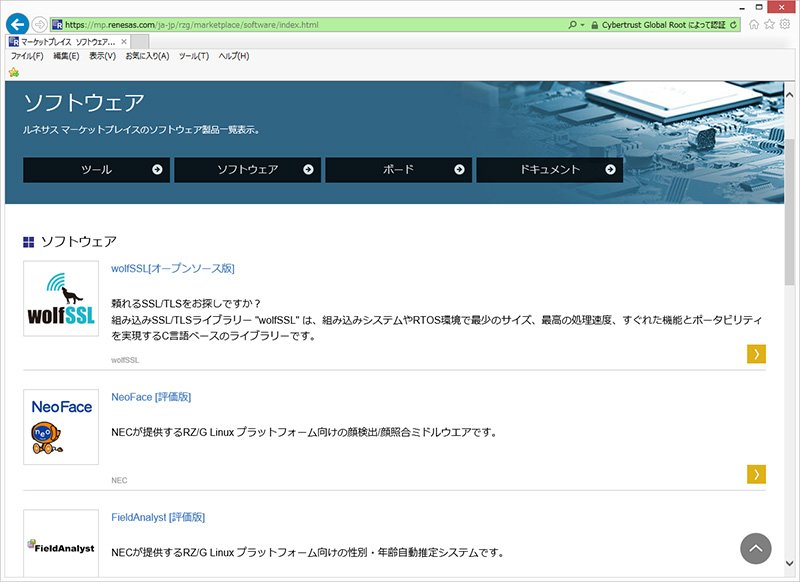Click the round back-to-top button
Viewport: 800px width, 582px height.
coord(756,549)
